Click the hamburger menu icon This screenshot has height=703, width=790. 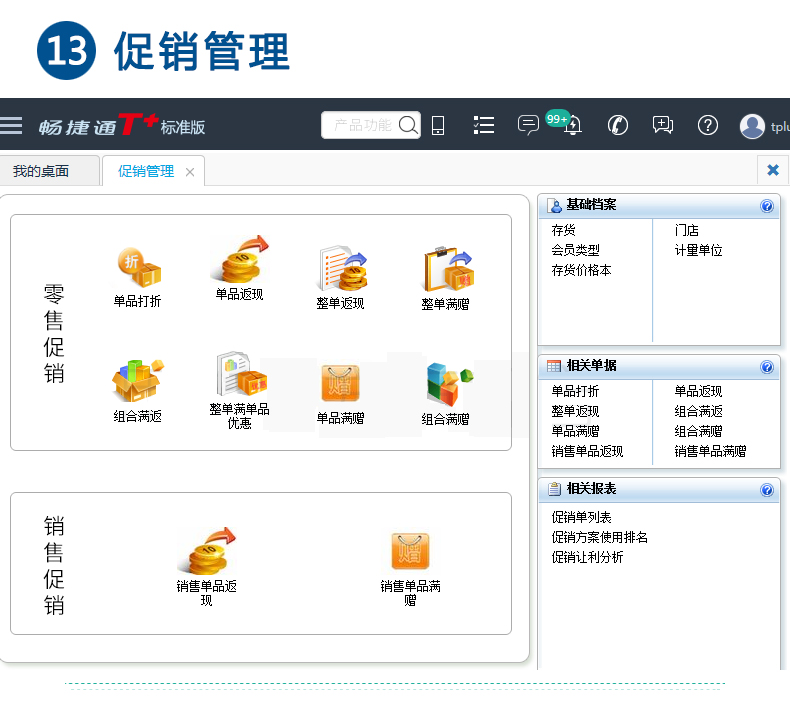[11, 125]
